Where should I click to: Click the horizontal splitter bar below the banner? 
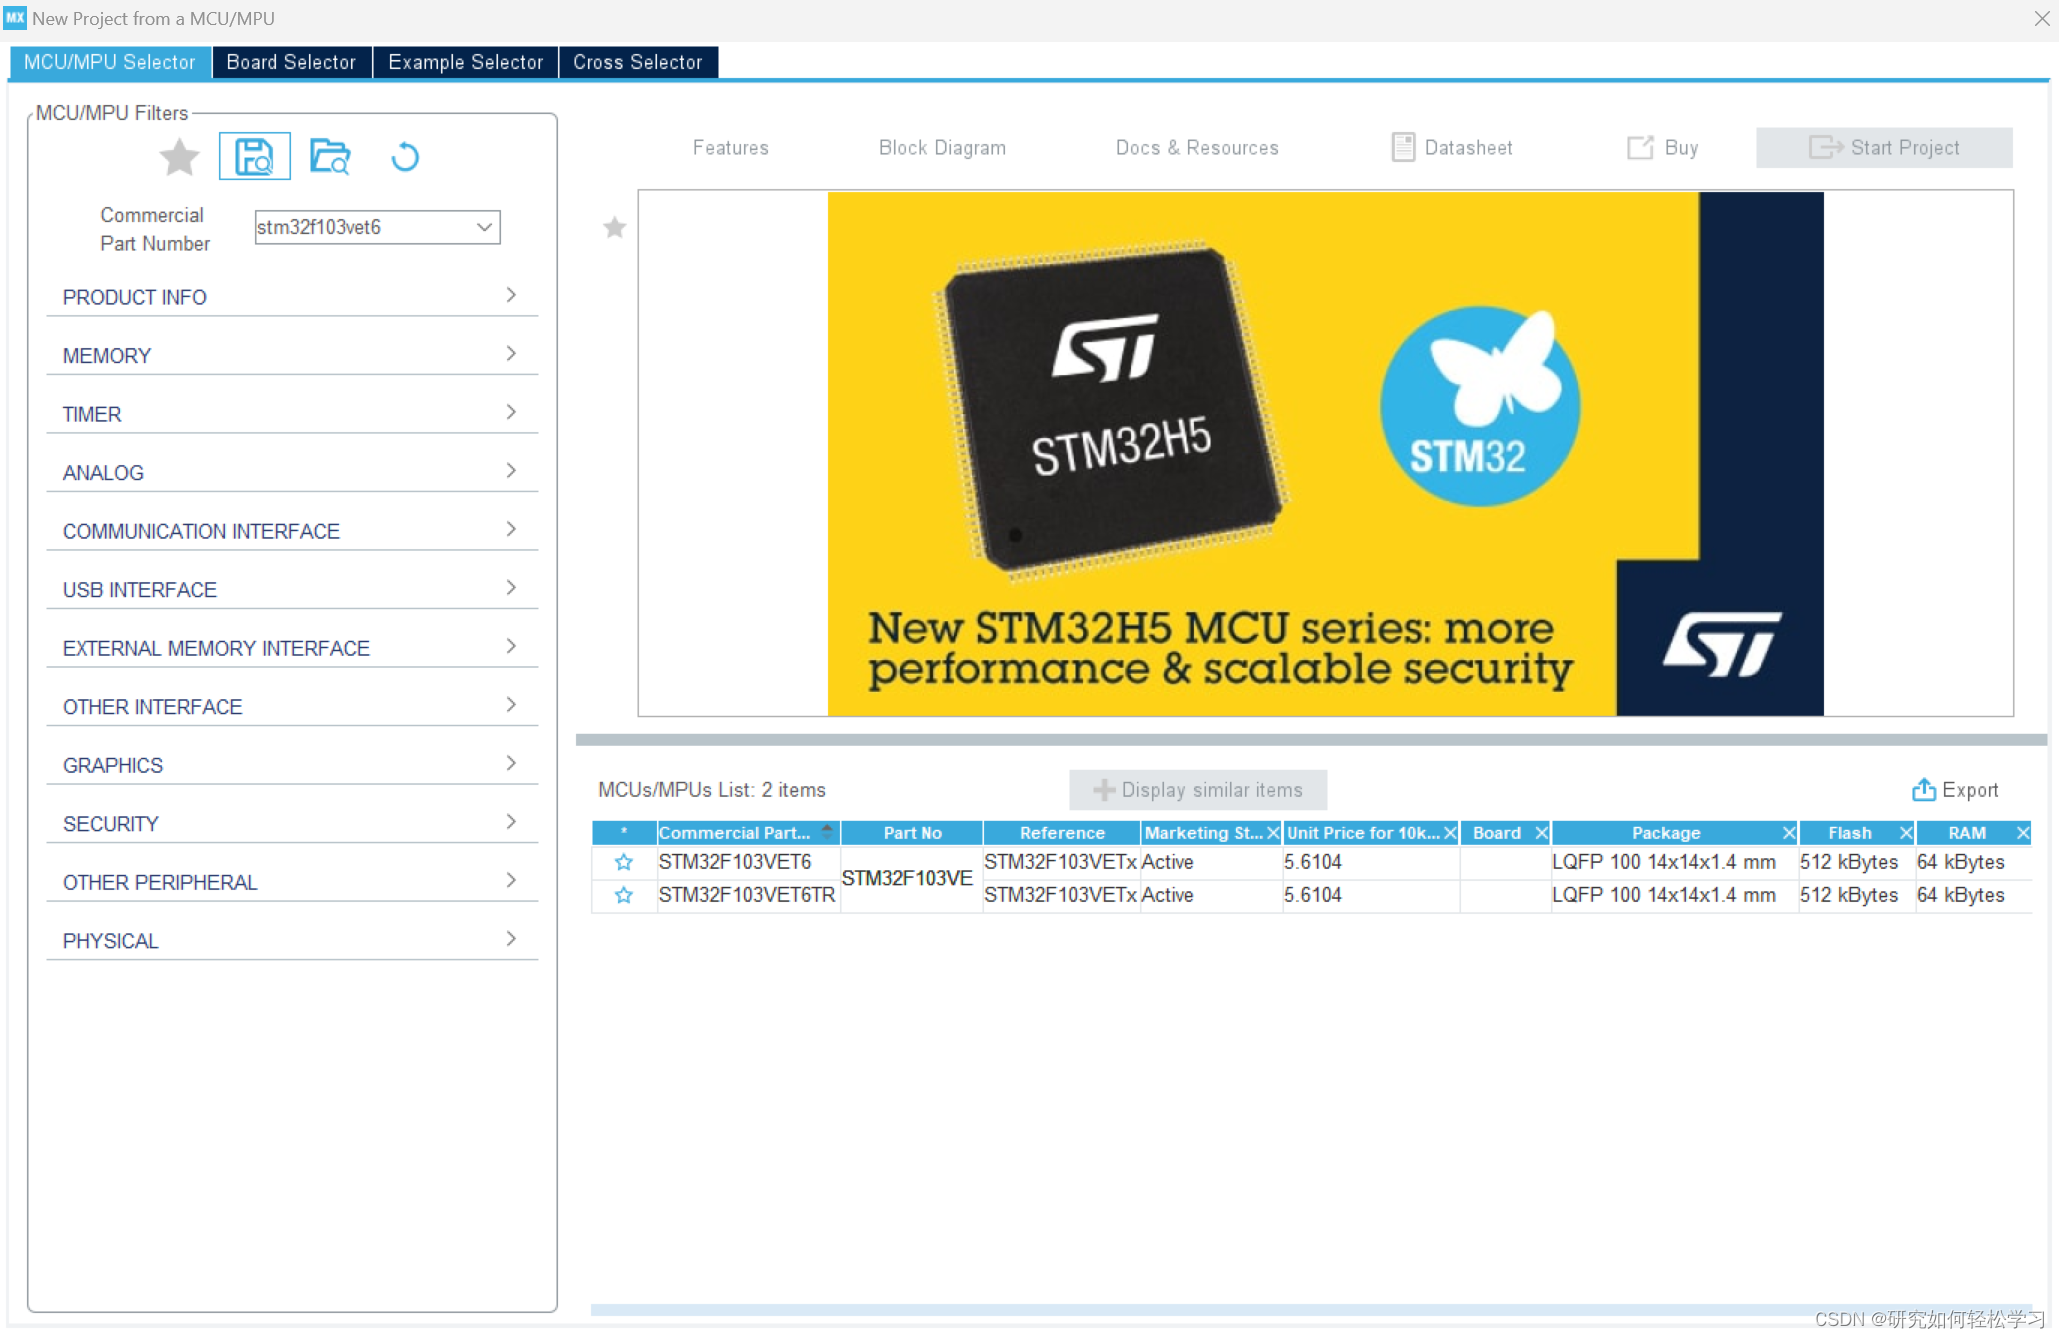click(1310, 740)
